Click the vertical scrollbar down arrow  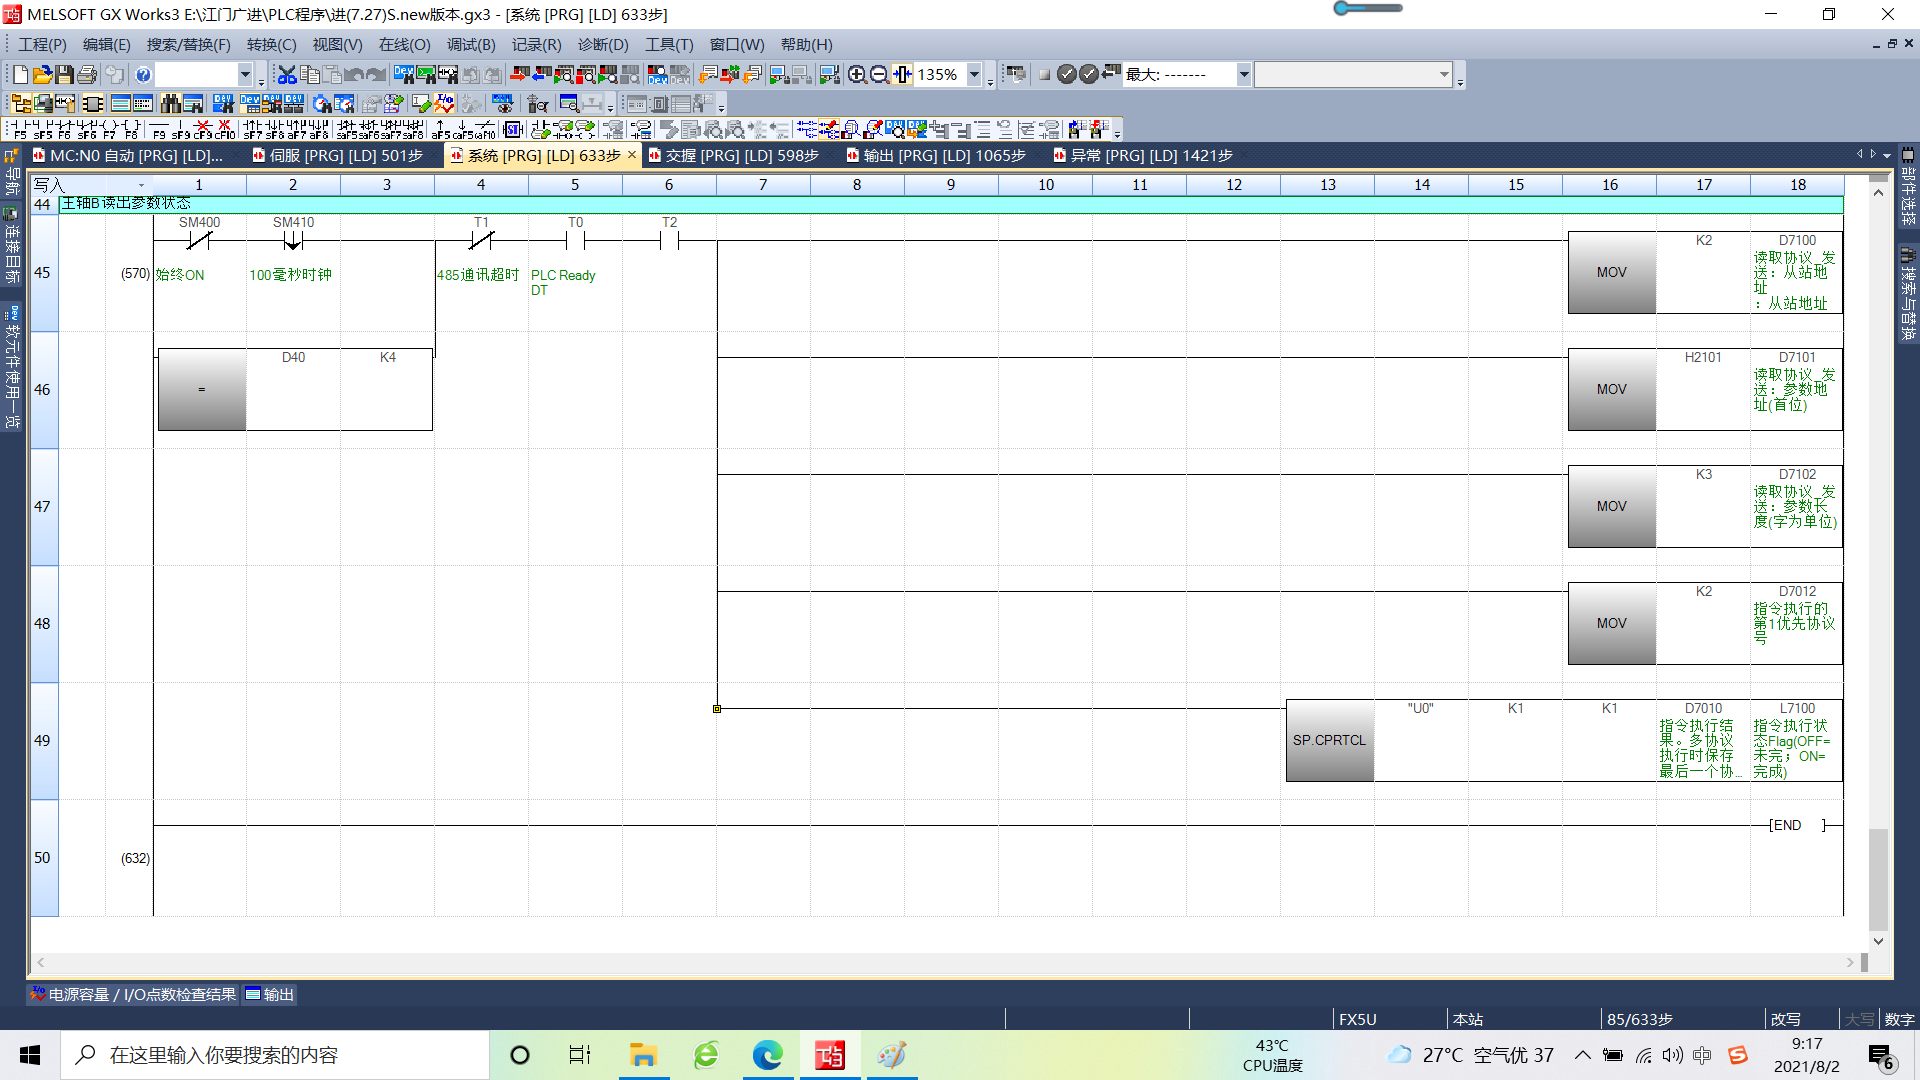tap(1878, 941)
